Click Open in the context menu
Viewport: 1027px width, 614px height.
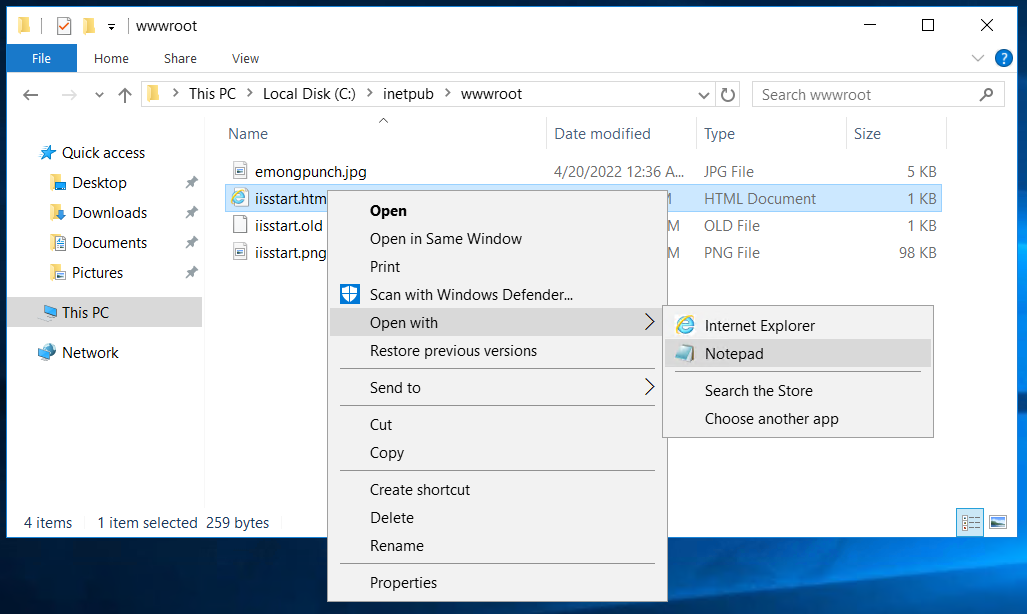497,211
